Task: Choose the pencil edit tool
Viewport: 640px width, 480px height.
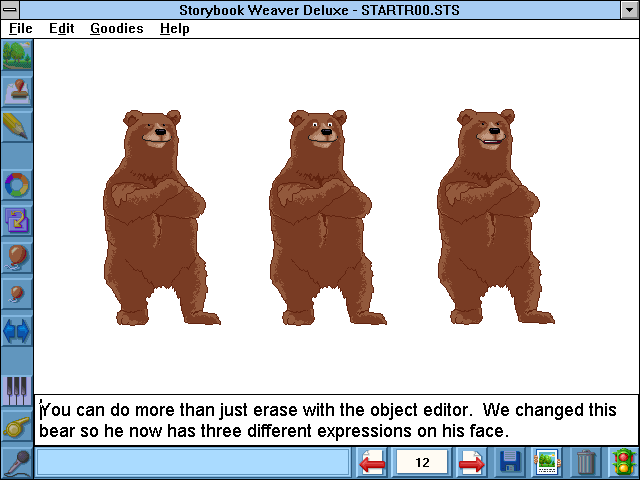Action: [x=17, y=127]
